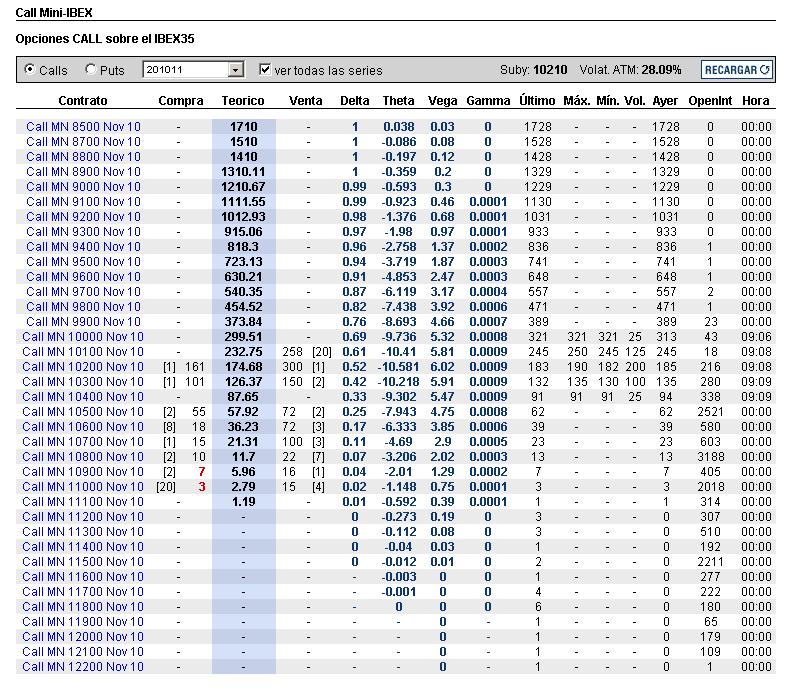The image size is (791, 688).
Task: Open contract Call MN 11200 Nov 10
Action: (x=83, y=517)
